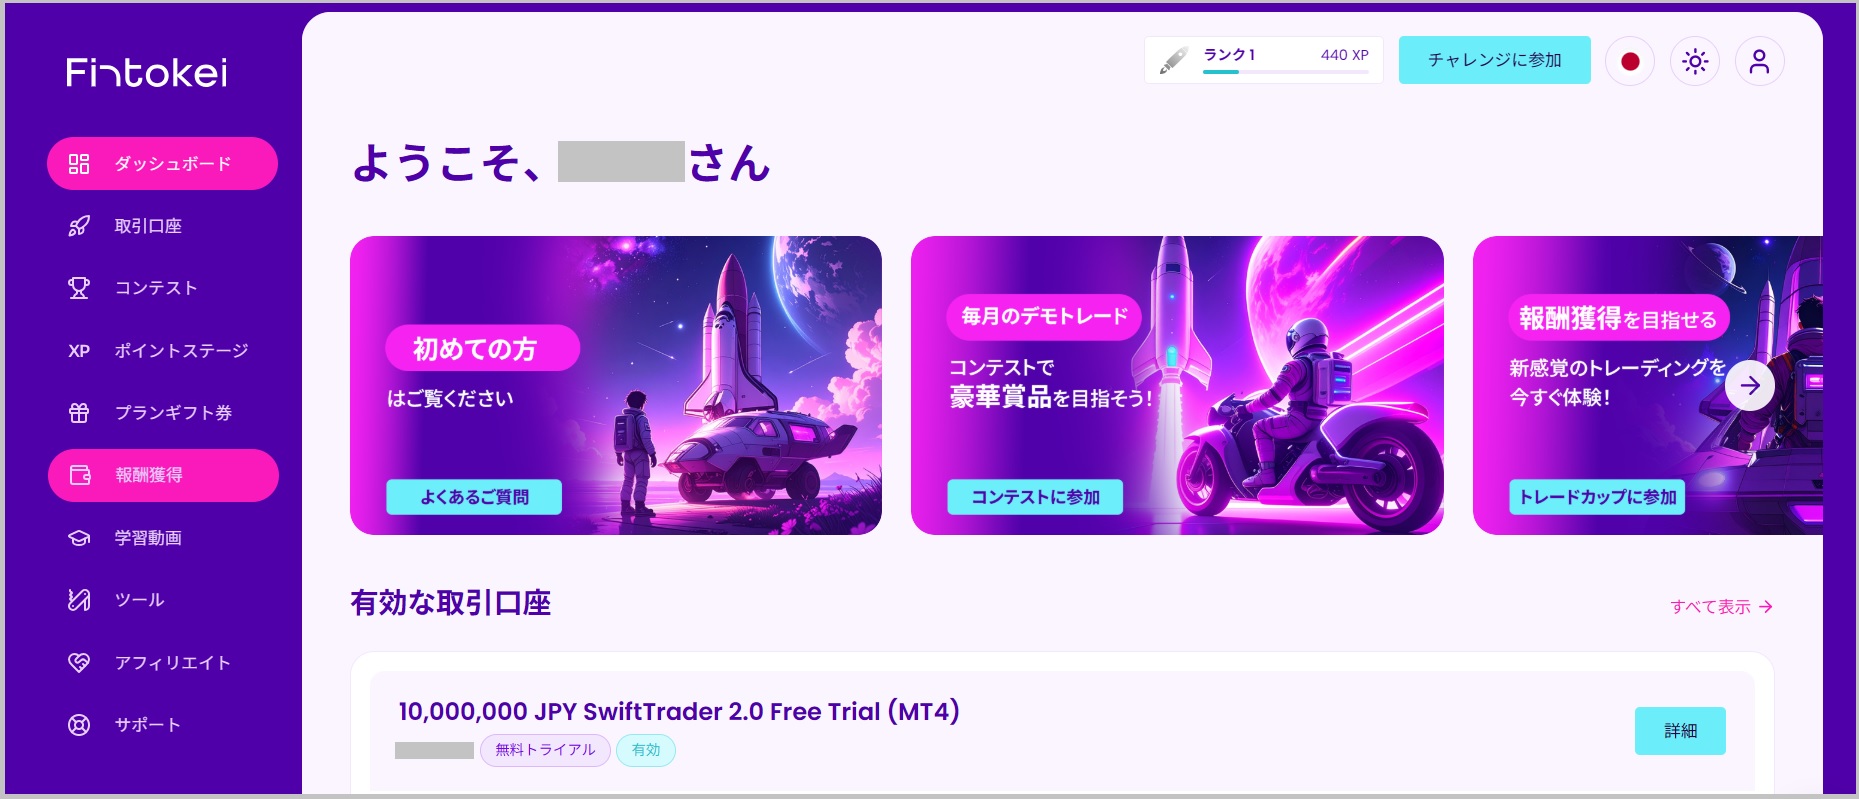Click the よくあるご質問 banner button
The height and width of the screenshot is (799, 1859).
(474, 497)
